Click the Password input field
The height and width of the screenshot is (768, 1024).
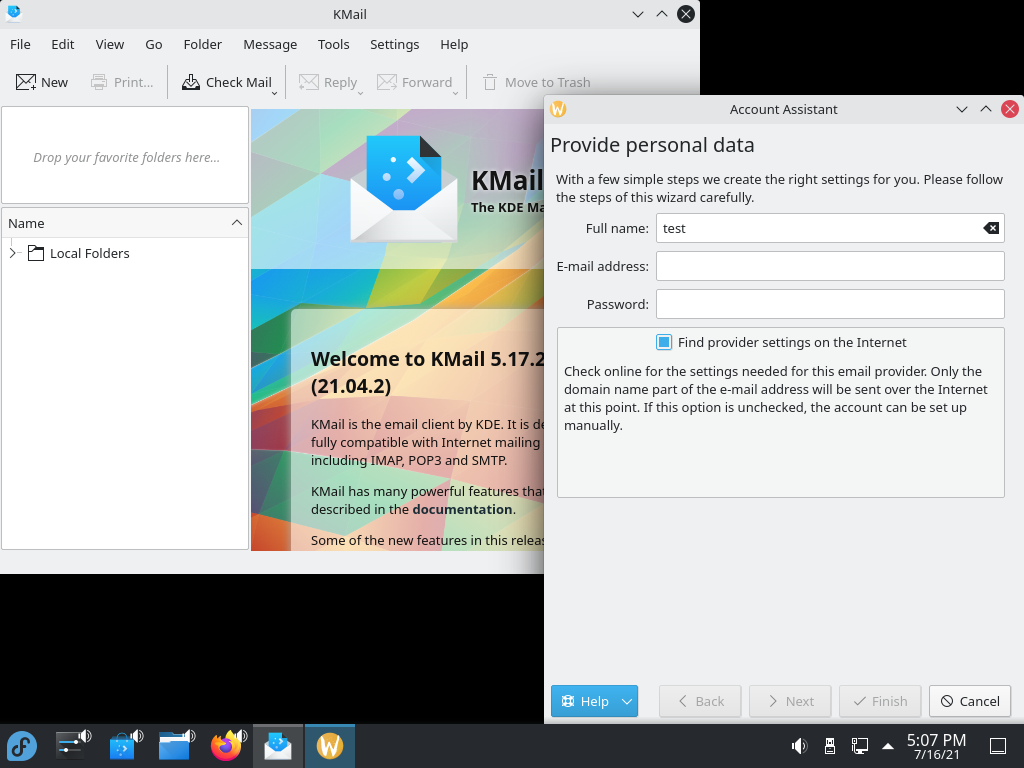click(830, 304)
